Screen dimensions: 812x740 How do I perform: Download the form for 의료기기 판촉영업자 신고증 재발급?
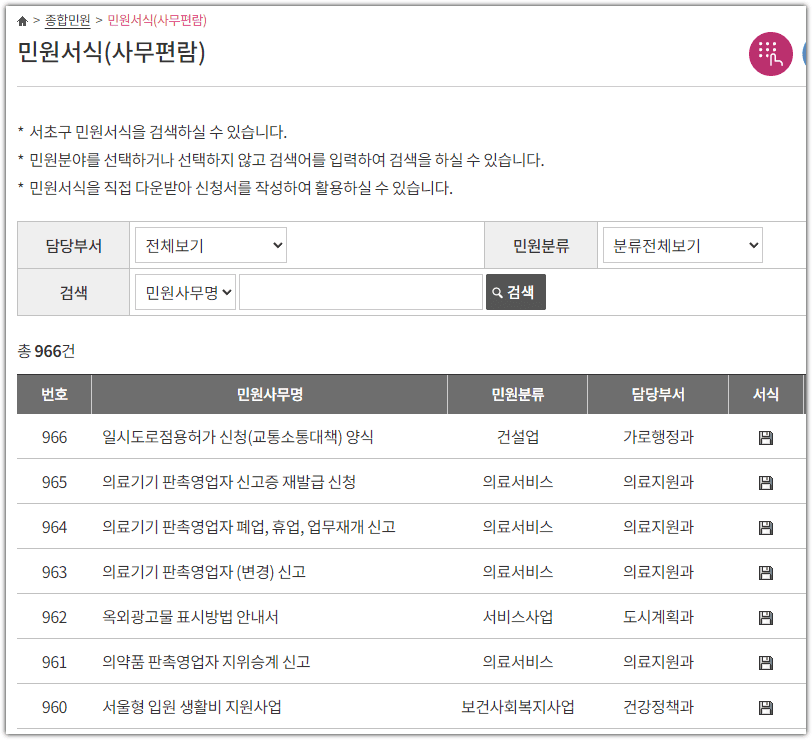(765, 482)
